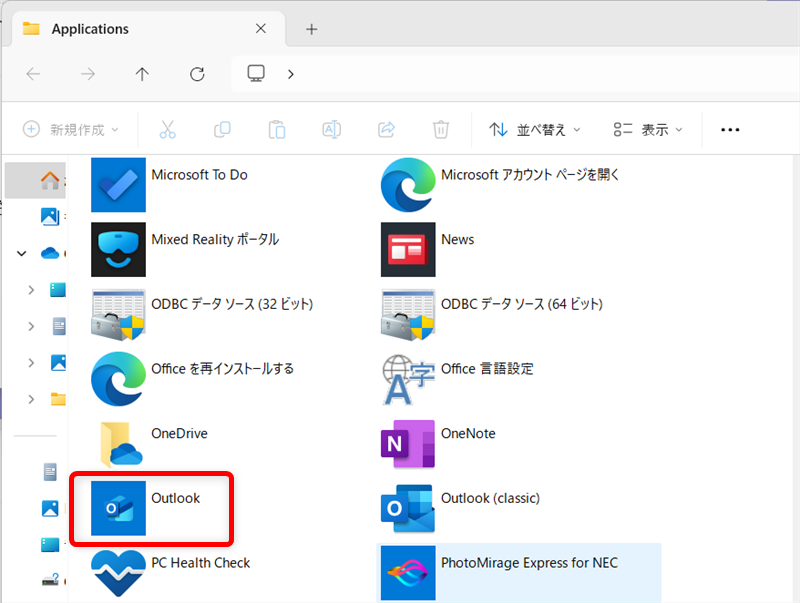Click the Delete trash can icon
This screenshot has width=800, height=603.
tap(440, 130)
